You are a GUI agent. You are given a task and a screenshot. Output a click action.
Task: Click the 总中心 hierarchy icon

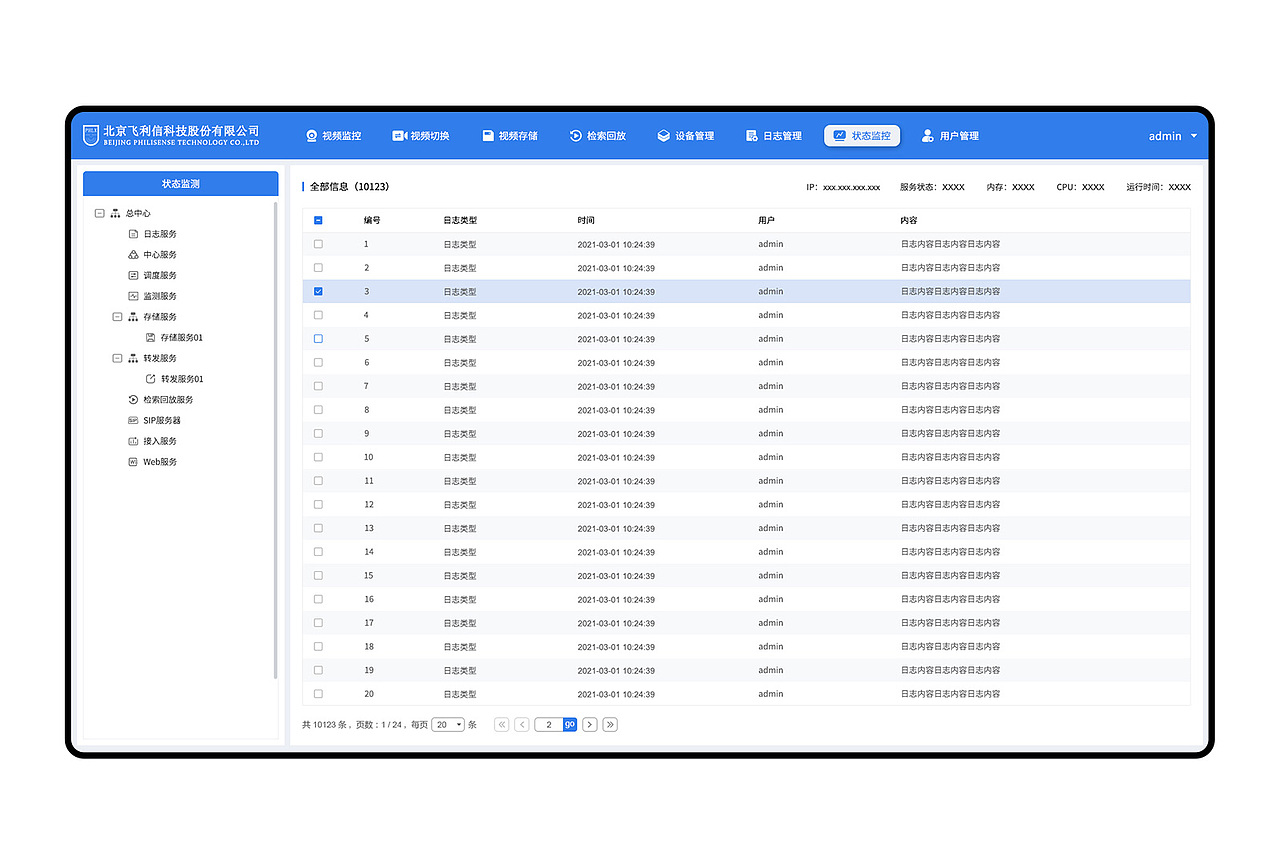coord(116,213)
